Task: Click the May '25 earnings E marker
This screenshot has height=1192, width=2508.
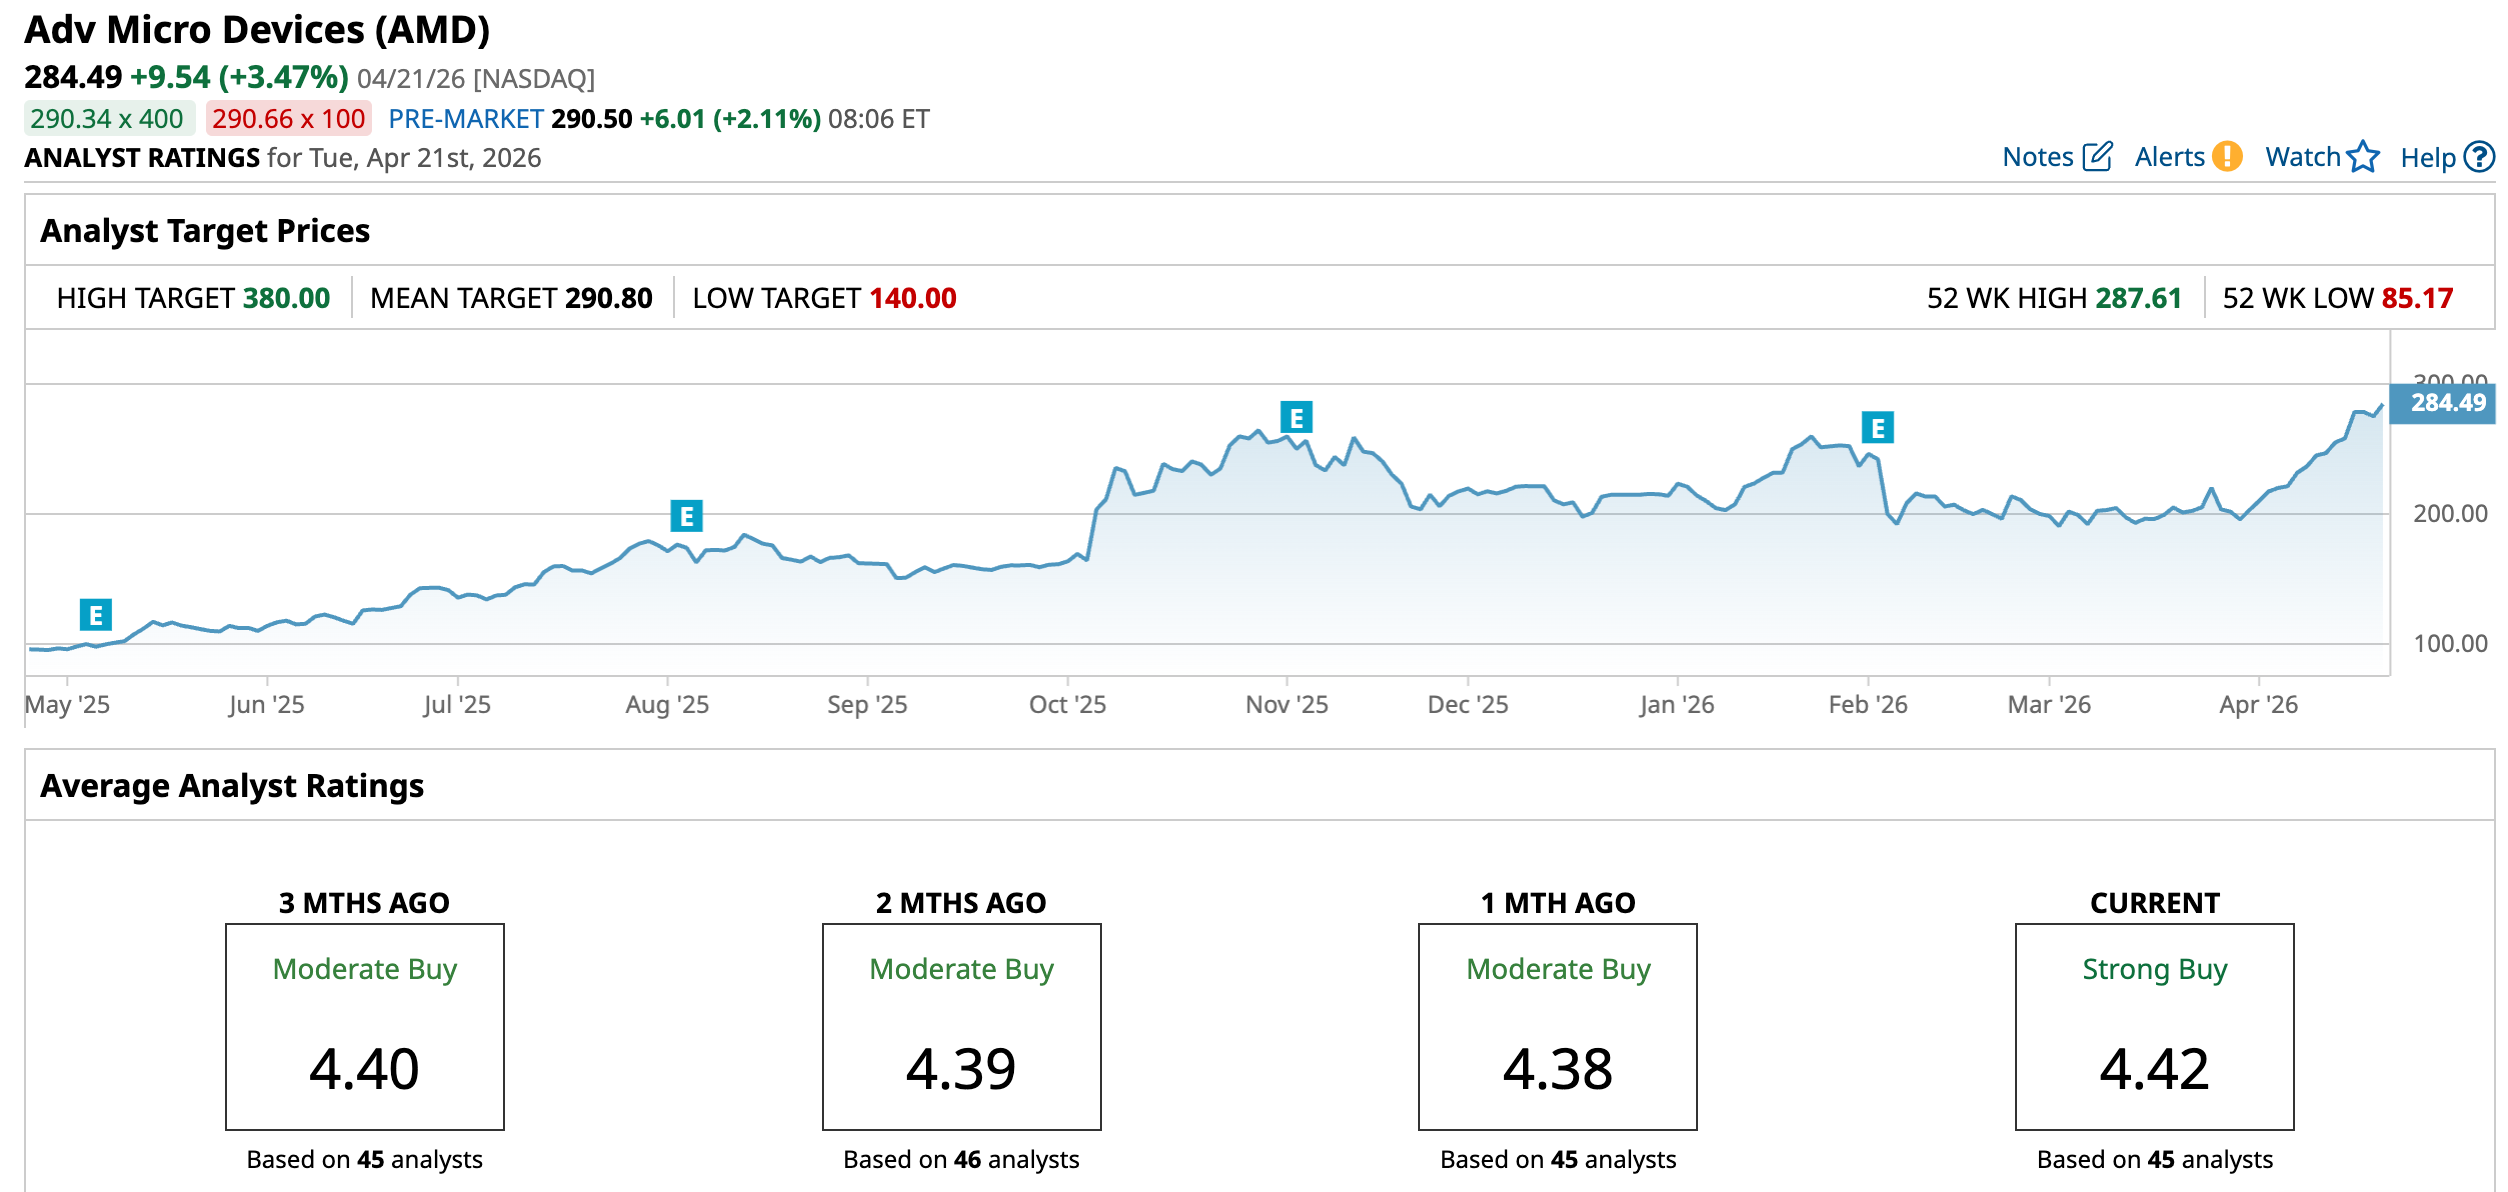Action: click(x=96, y=615)
